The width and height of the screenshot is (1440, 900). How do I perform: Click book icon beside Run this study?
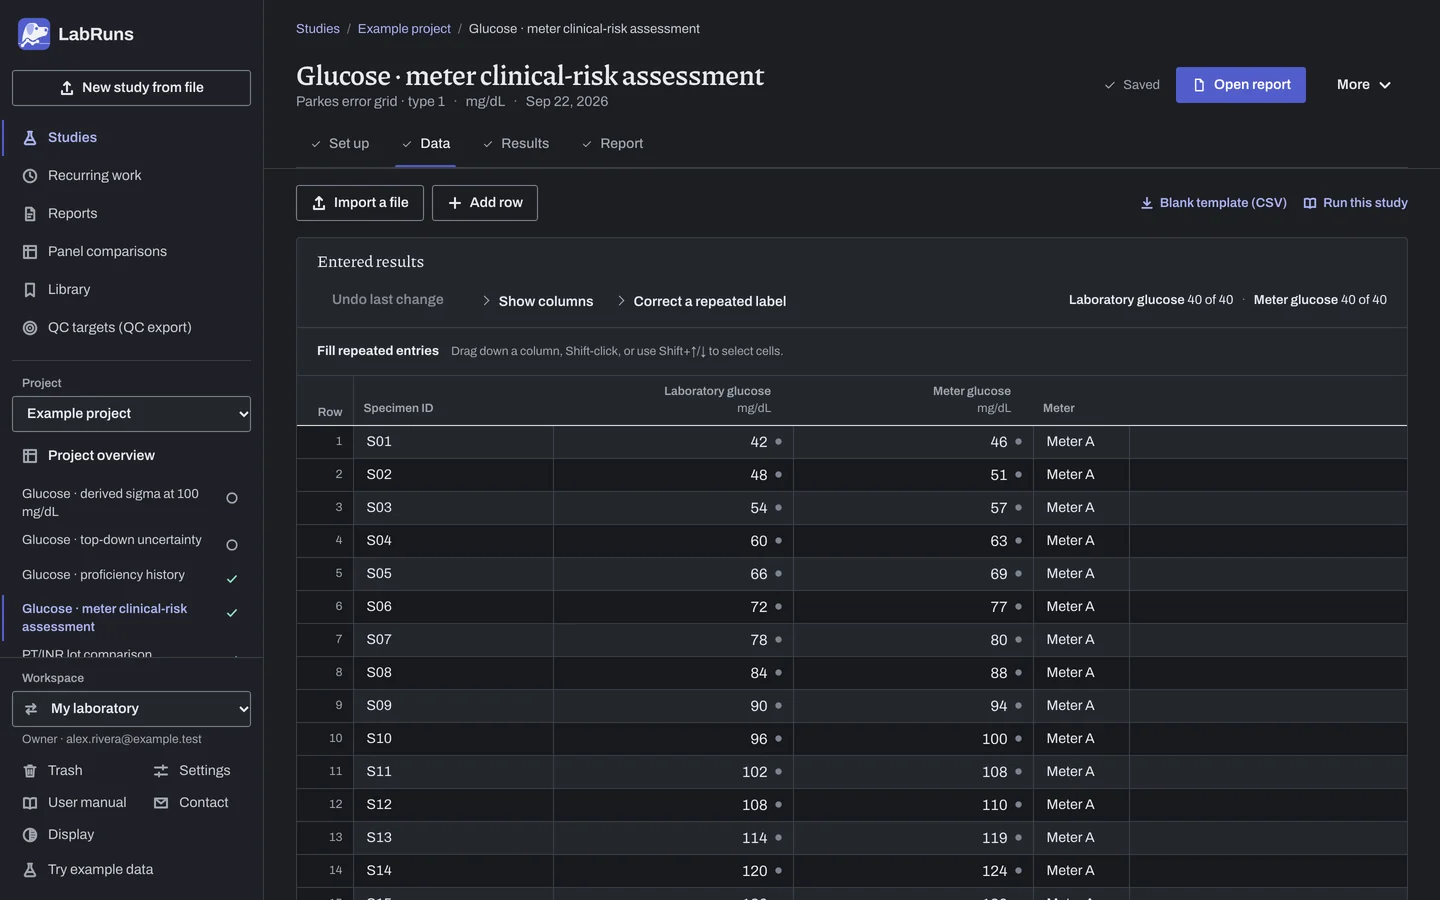coord(1310,203)
